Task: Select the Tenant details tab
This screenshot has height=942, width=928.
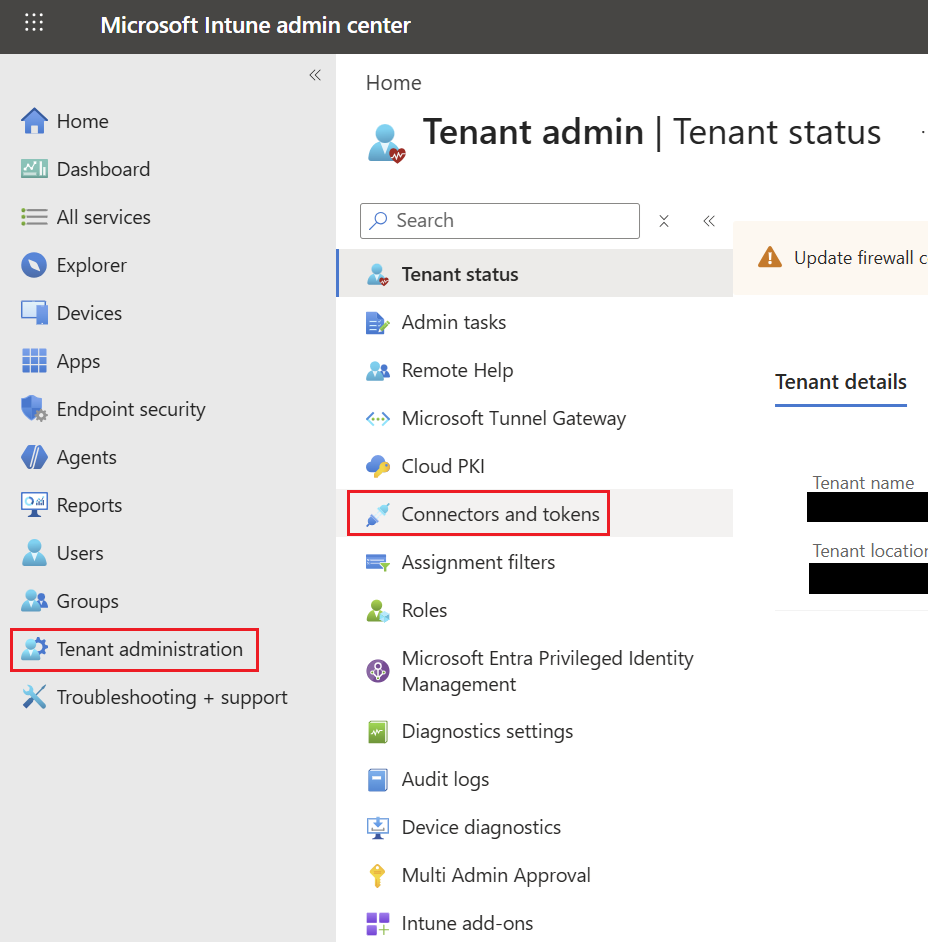Action: [x=840, y=382]
